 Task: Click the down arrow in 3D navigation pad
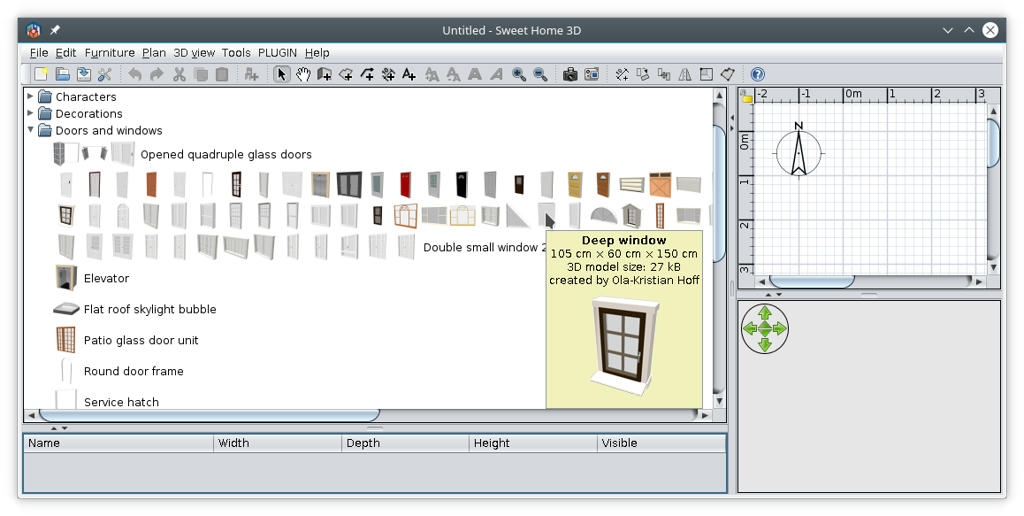pyautogui.click(x=765, y=344)
